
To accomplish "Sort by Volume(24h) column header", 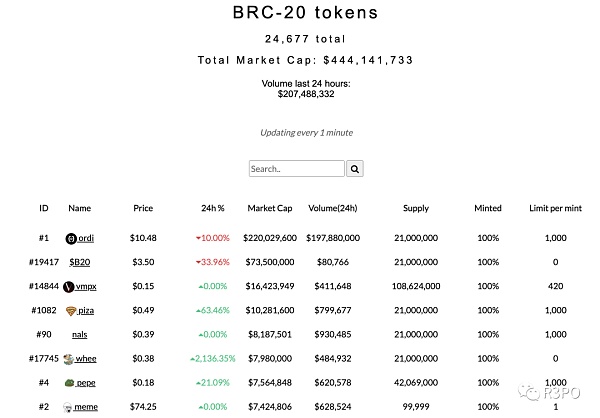I will 333,208.
